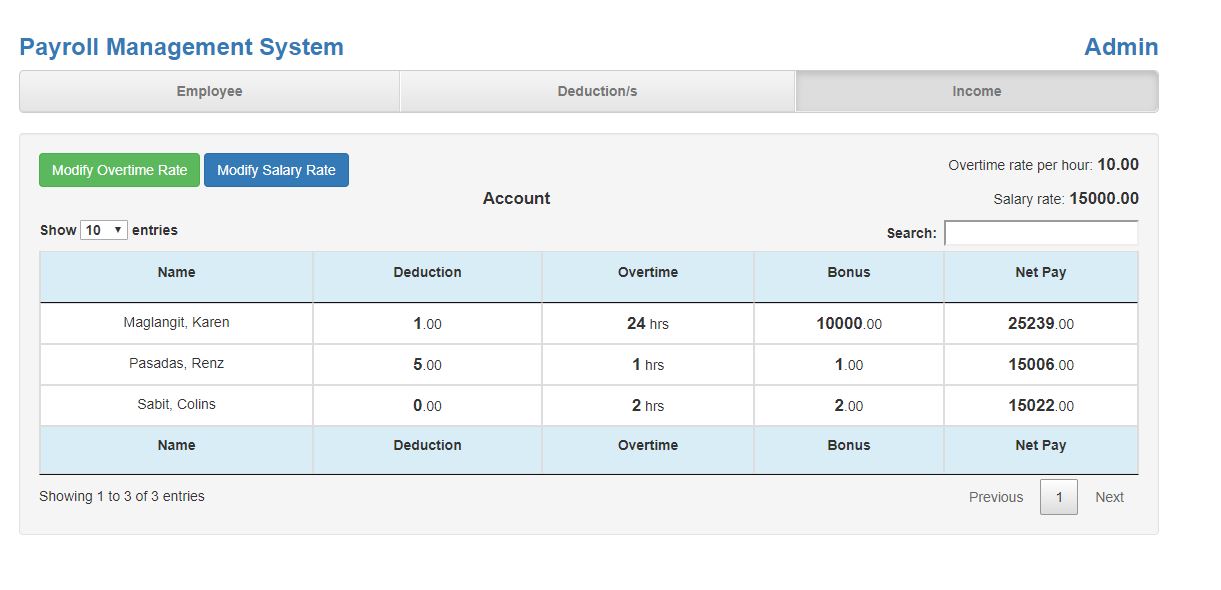Sort the table by Overtime column

pos(646,272)
